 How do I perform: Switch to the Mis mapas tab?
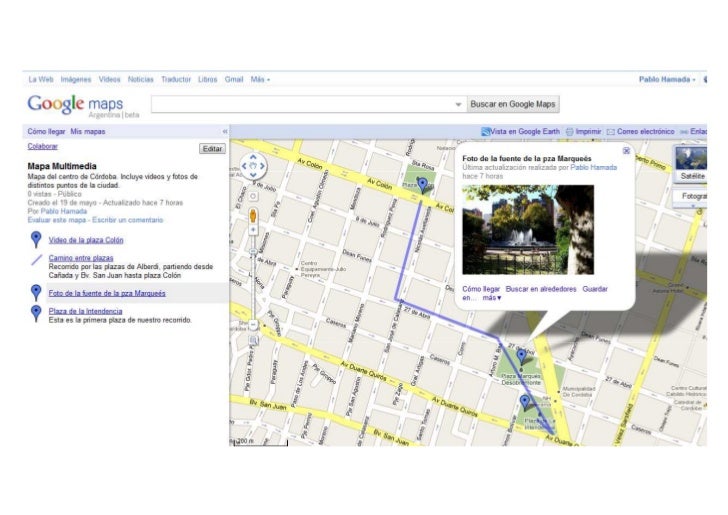point(88,131)
